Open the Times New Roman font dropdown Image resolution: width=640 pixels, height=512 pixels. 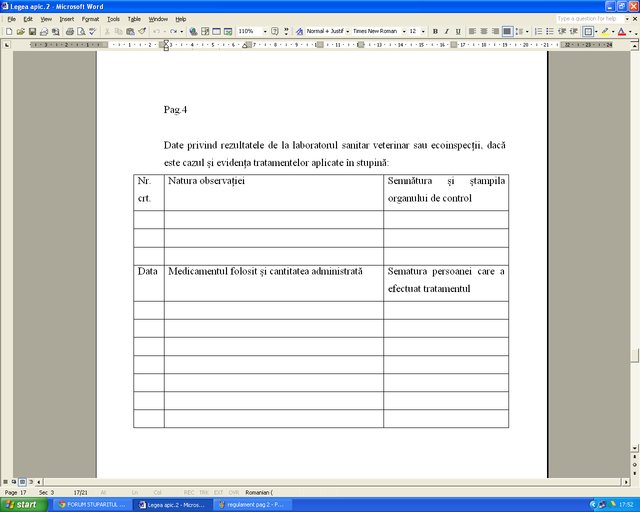pyautogui.click(x=404, y=31)
